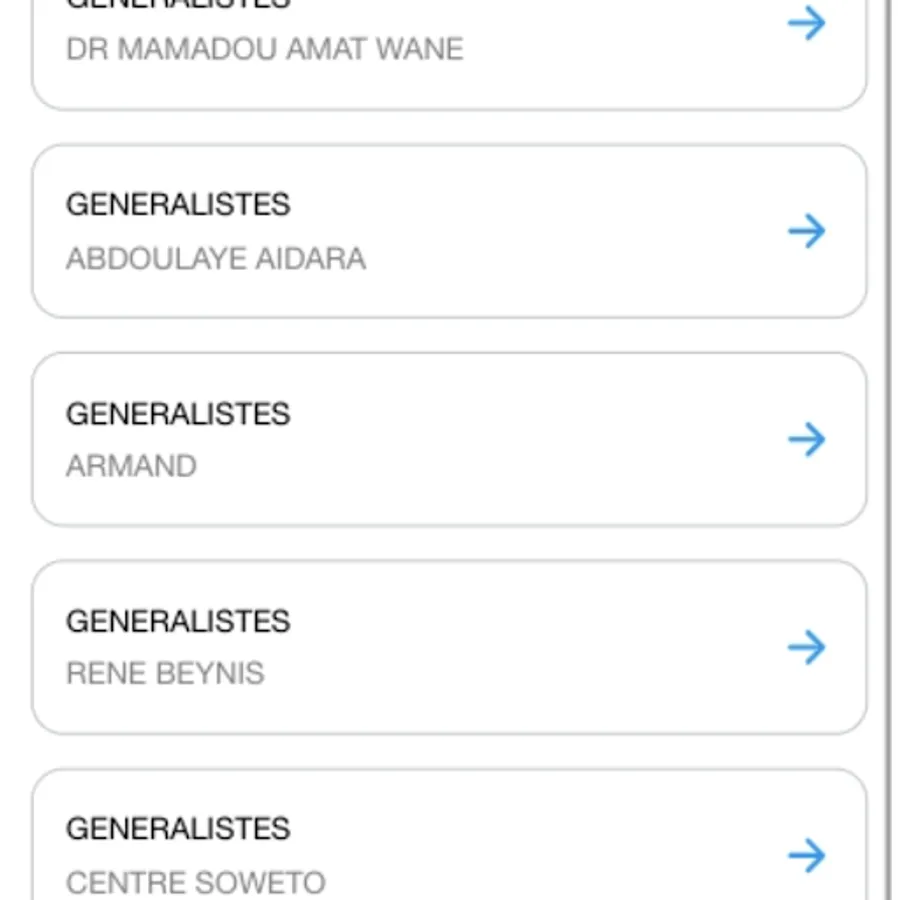Viewport: 900px width, 900px height.
Task: Click the ABDOULAYE AIDARA name label
Action: (x=215, y=259)
